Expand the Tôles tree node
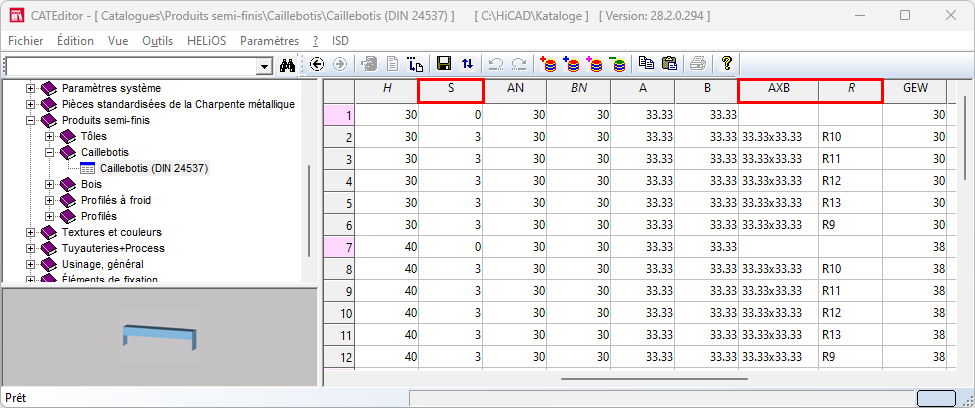Viewport: 975px width, 408px height. click(50, 136)
